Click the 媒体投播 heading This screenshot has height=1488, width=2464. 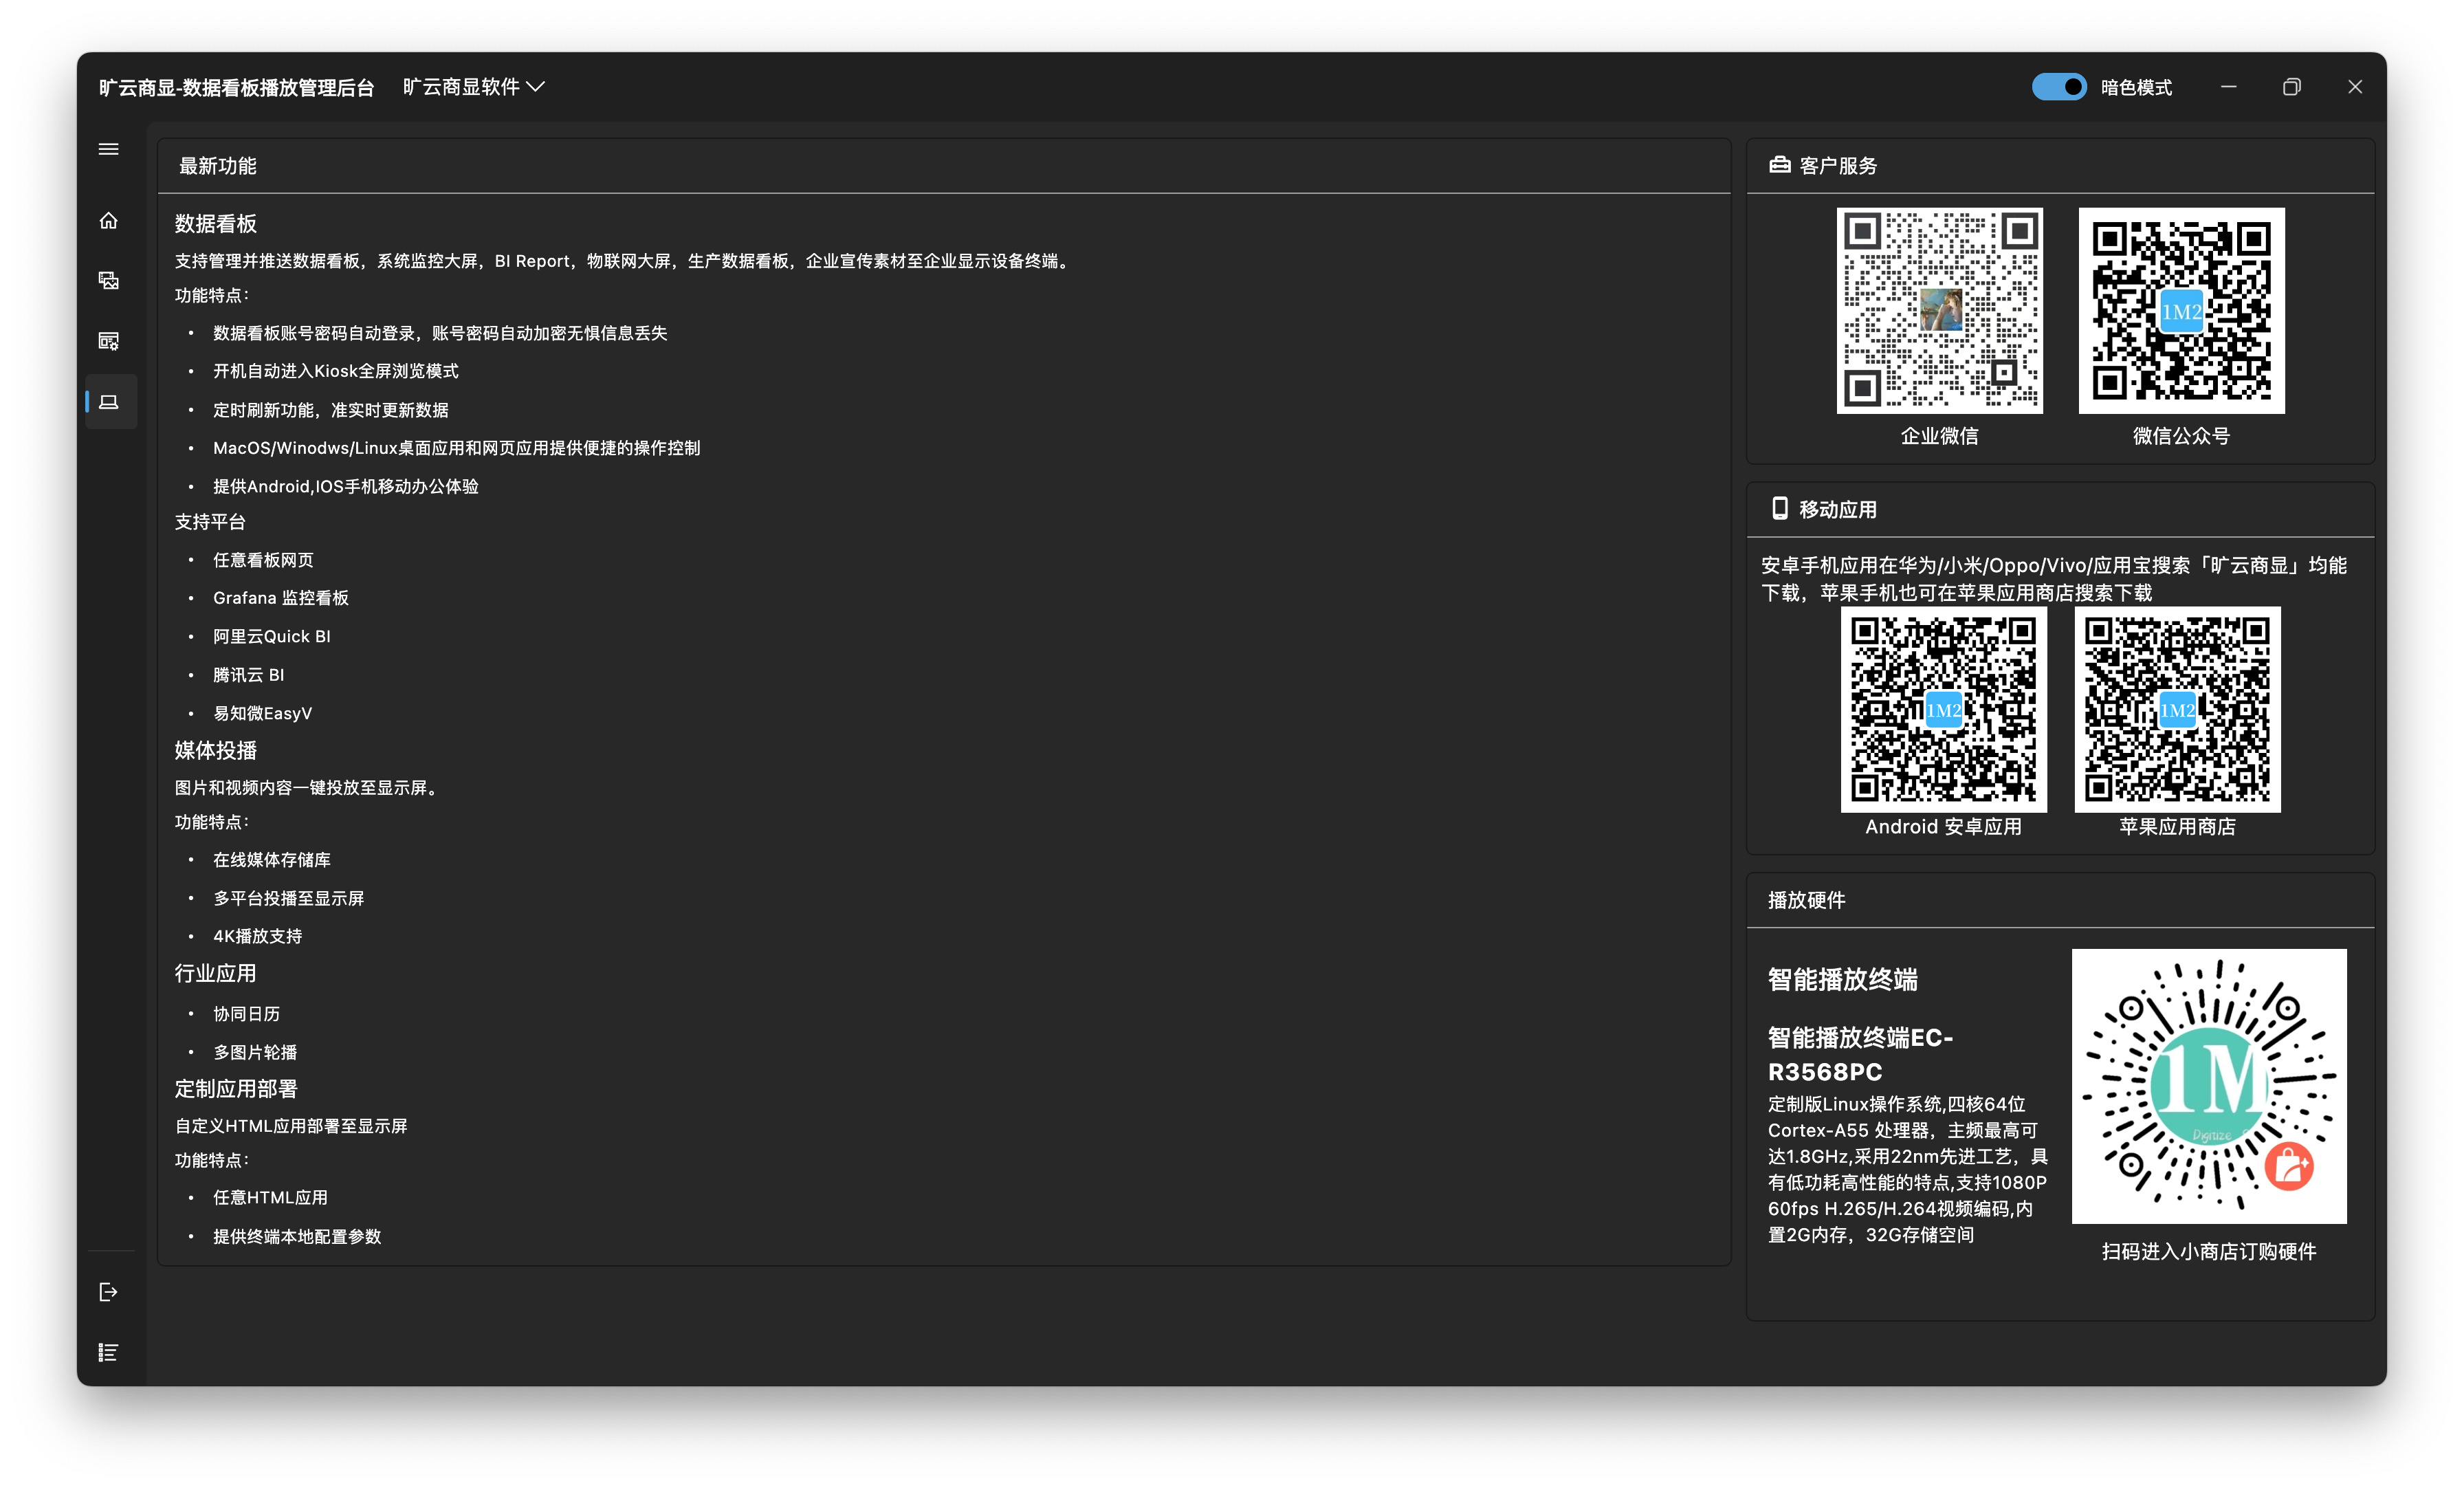coord(216,751)
